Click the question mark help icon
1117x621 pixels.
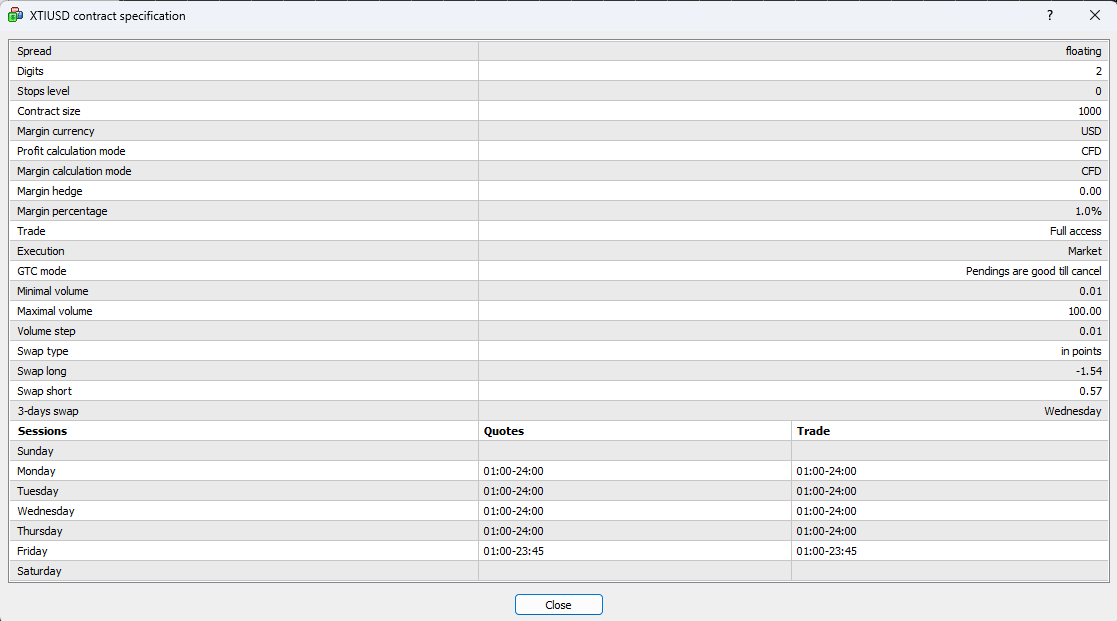(x=1050, y=16)
